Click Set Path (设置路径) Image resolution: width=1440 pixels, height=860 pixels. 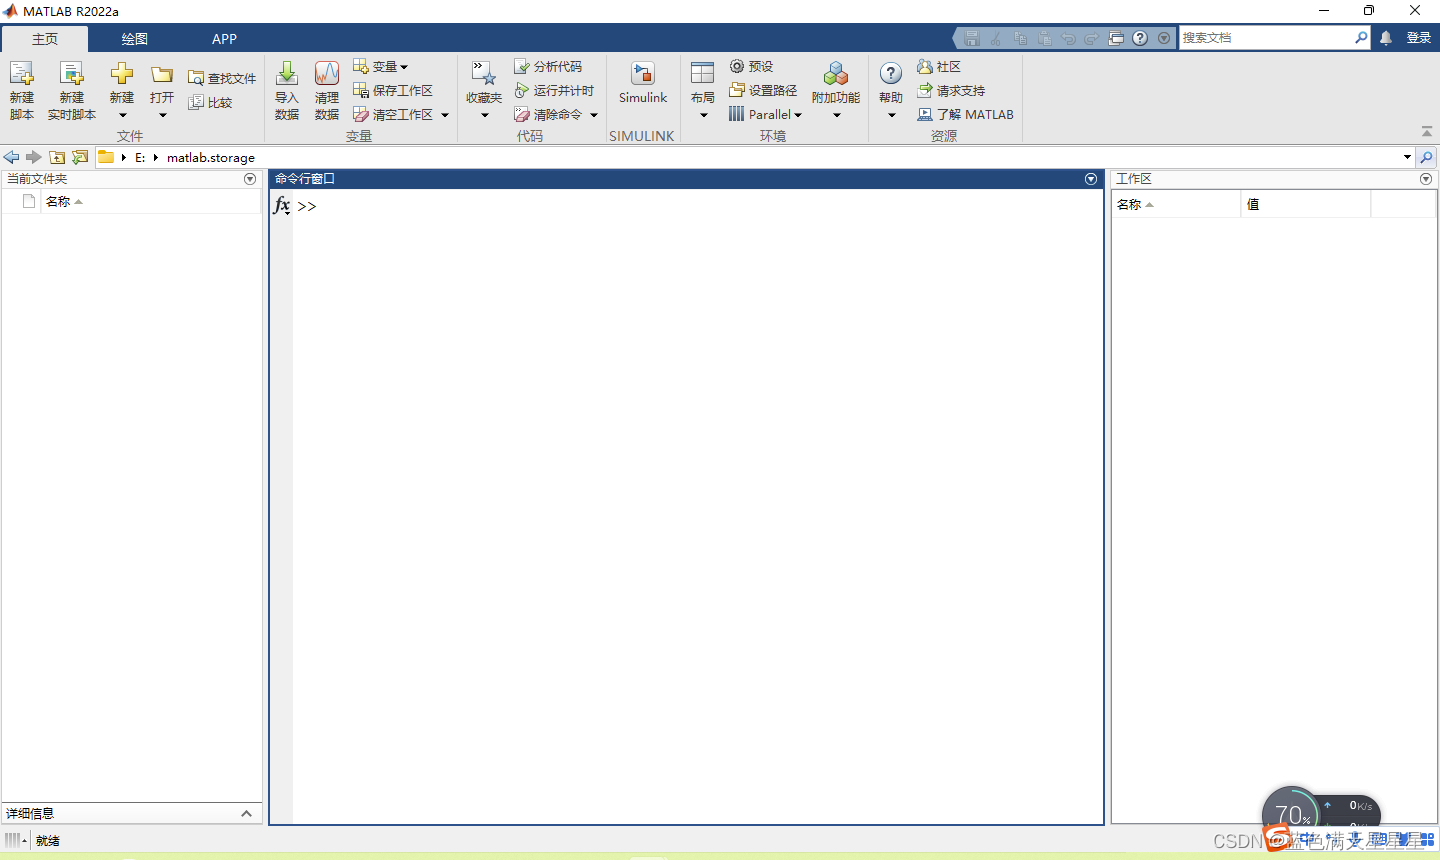pos(763,90)
